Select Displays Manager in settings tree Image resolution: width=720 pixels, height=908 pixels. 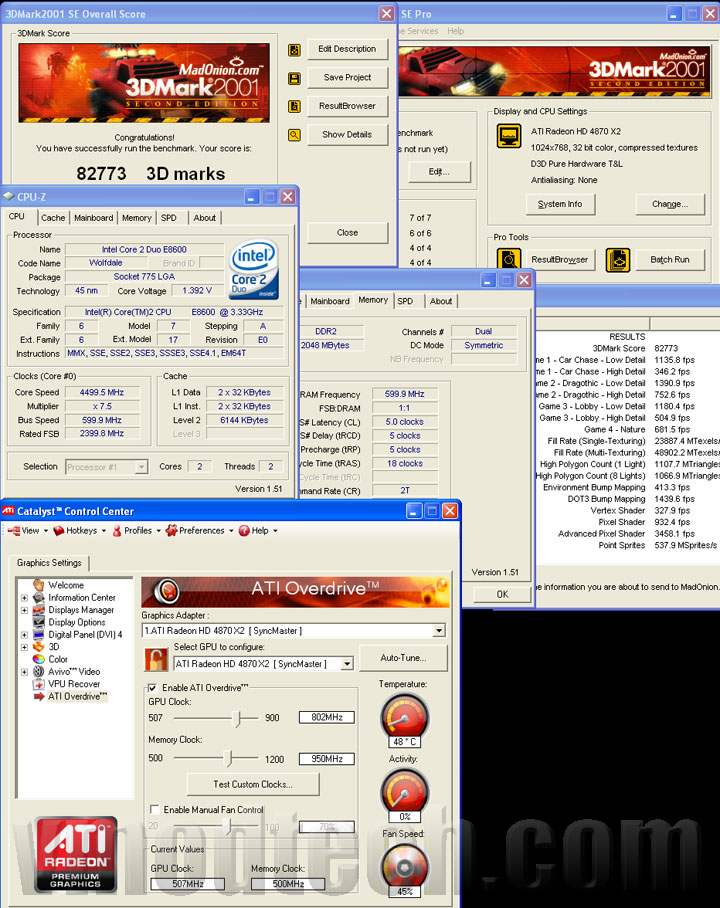81,610
